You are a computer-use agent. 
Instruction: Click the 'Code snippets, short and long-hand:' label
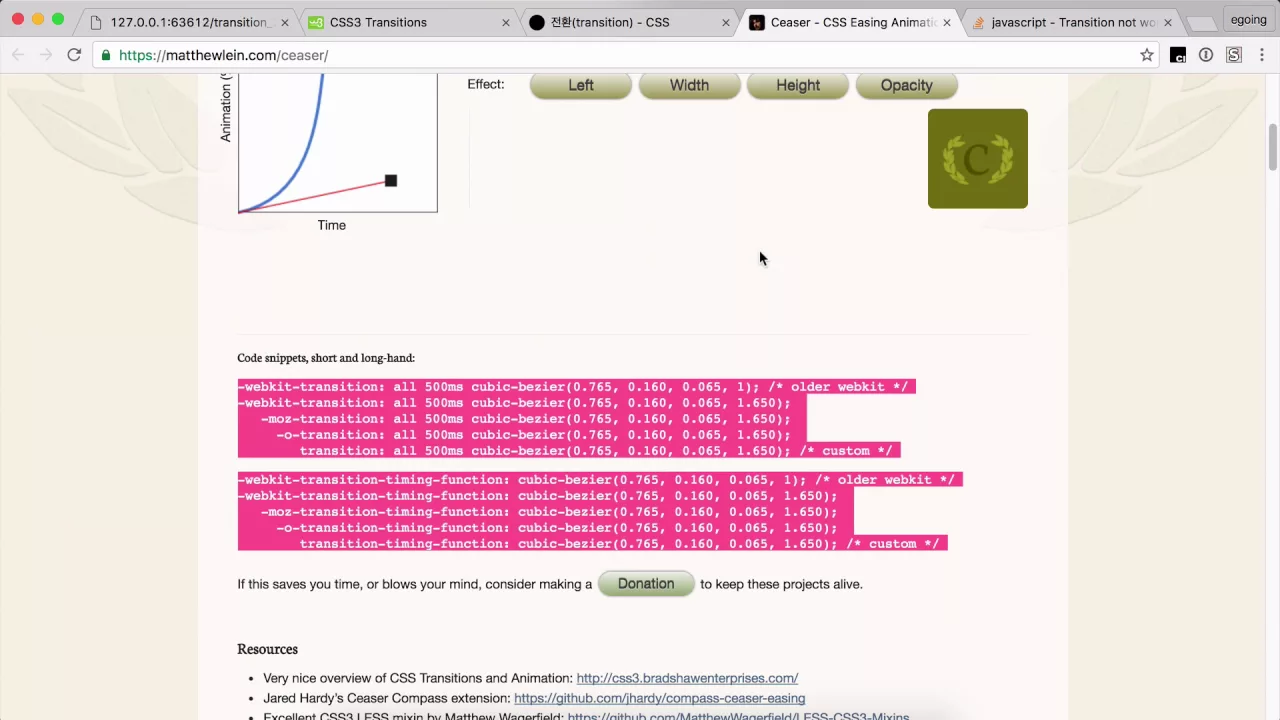point(326,358)
